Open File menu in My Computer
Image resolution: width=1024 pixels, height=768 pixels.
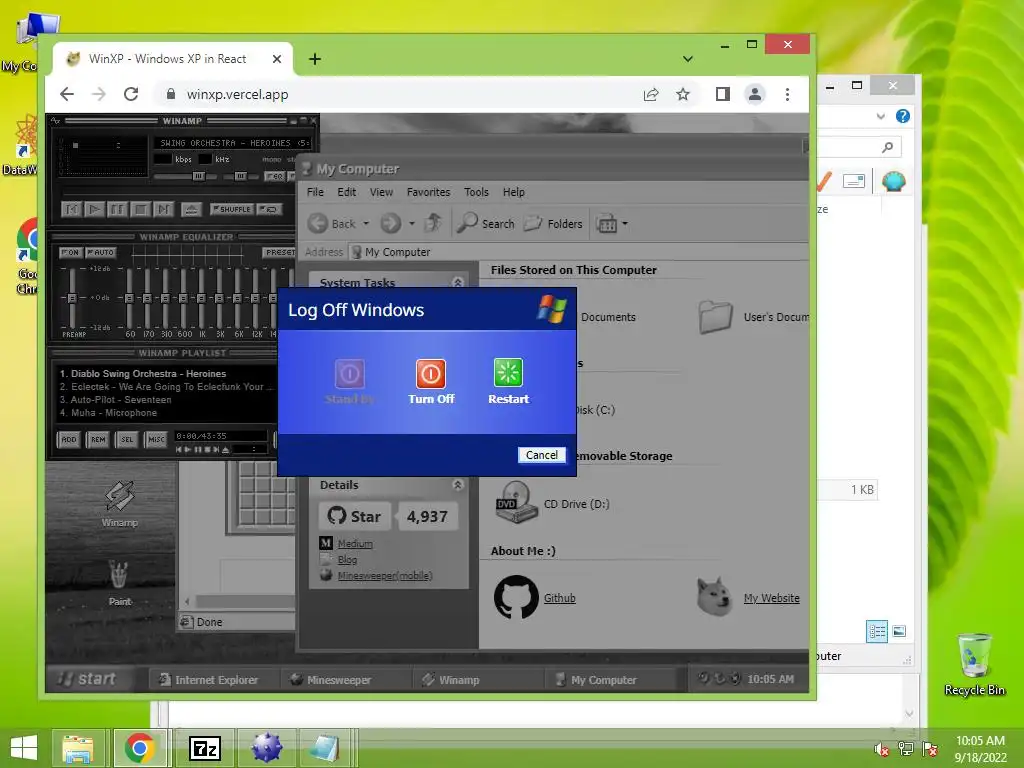(x=315, y=192)
